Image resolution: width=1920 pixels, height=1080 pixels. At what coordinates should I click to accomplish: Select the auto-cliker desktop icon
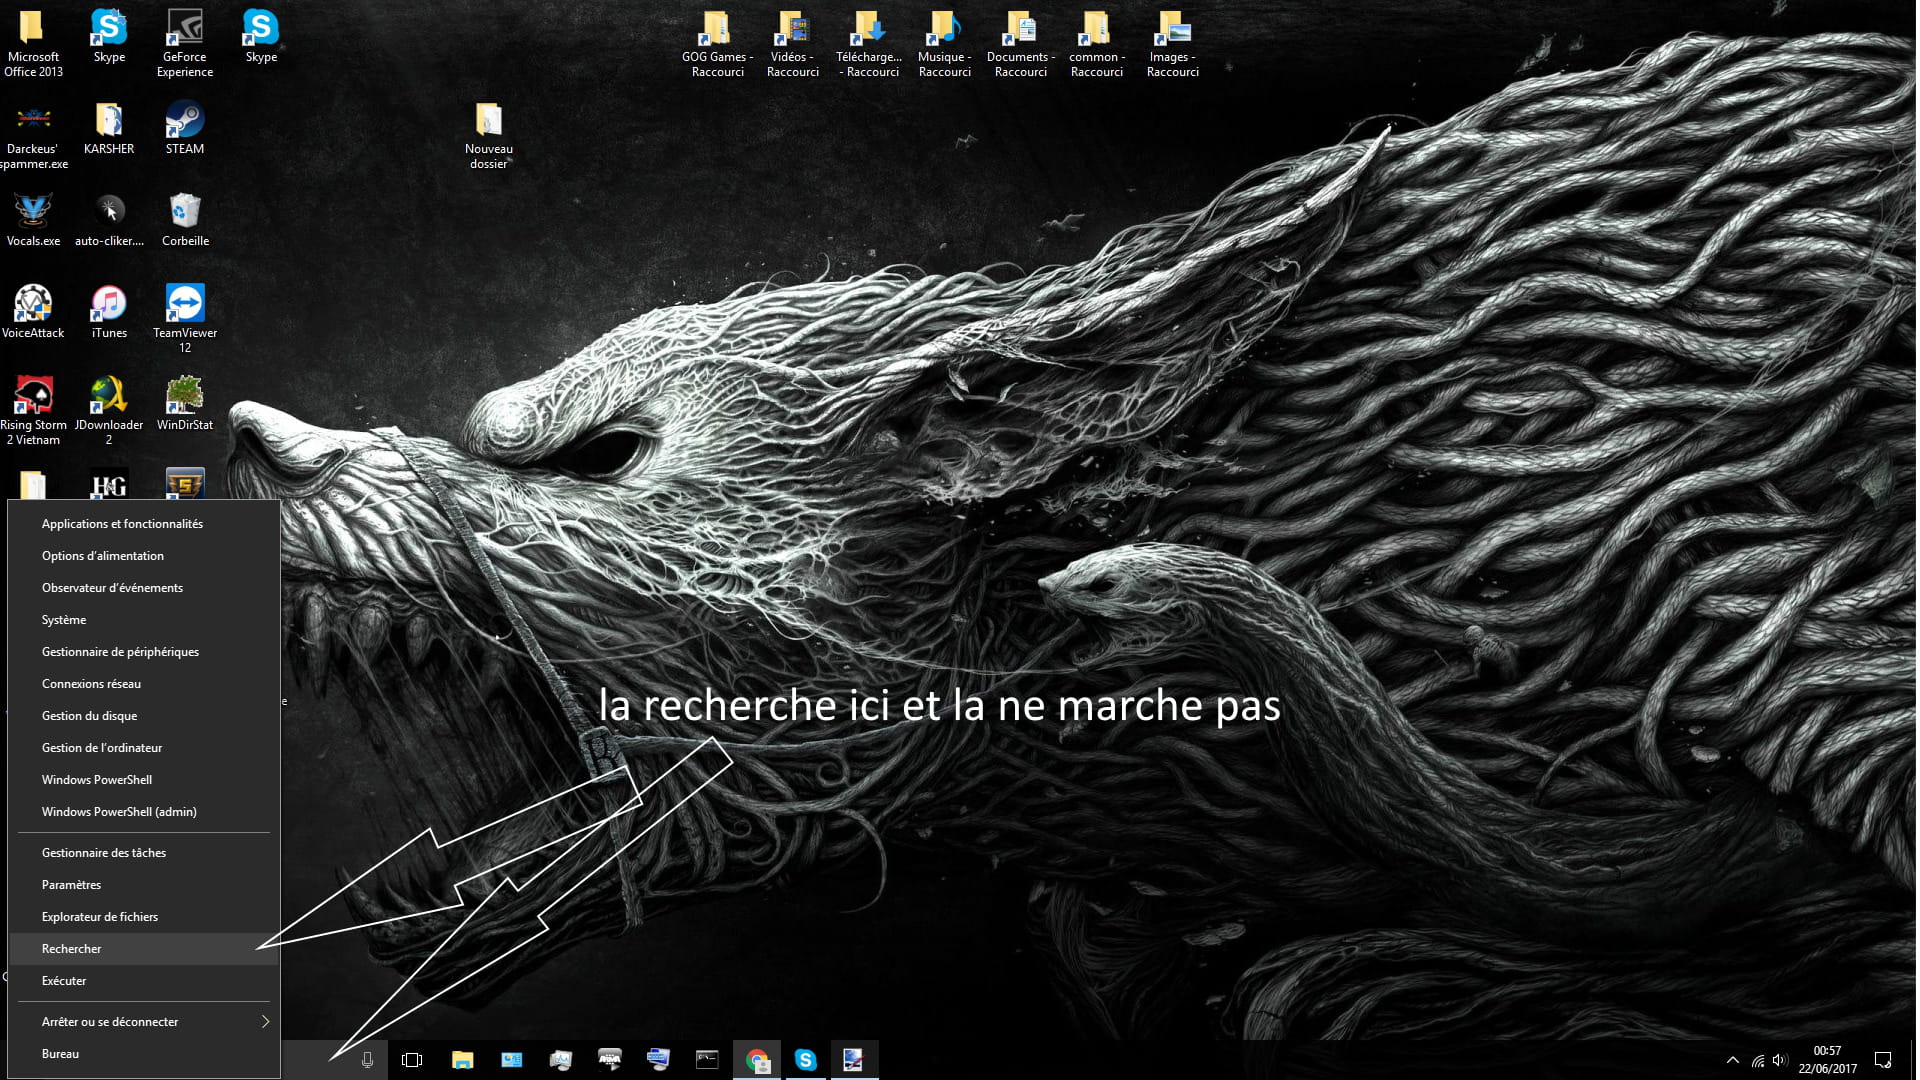click(x=109, y=220)
